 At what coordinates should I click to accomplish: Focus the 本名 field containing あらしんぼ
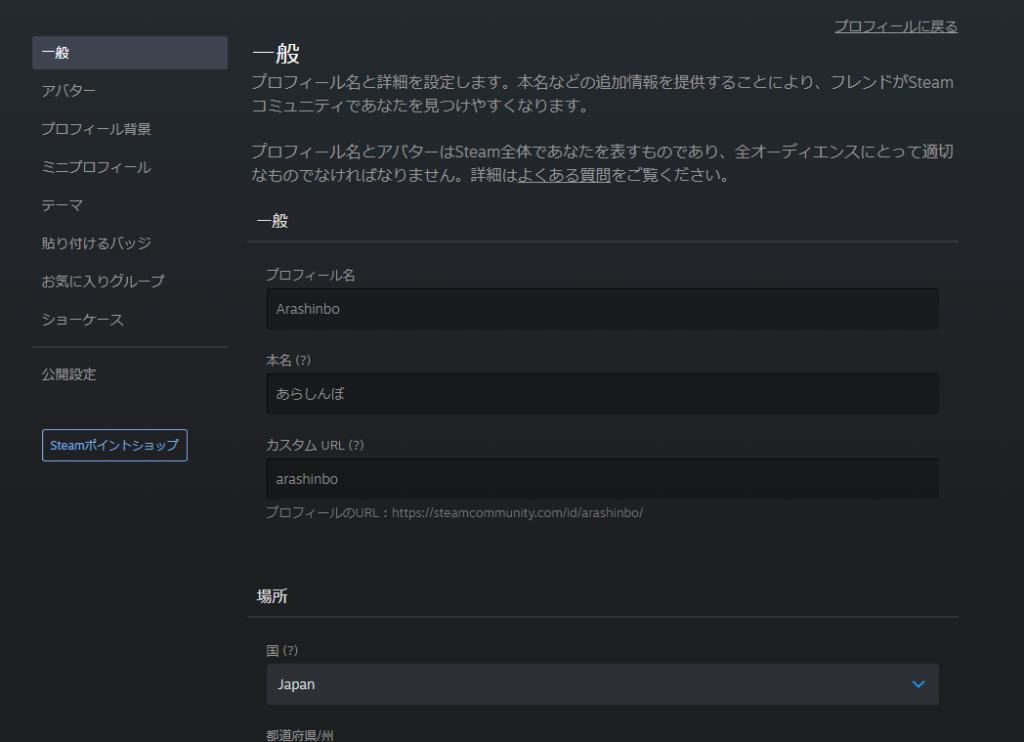[x=602, y=394]
